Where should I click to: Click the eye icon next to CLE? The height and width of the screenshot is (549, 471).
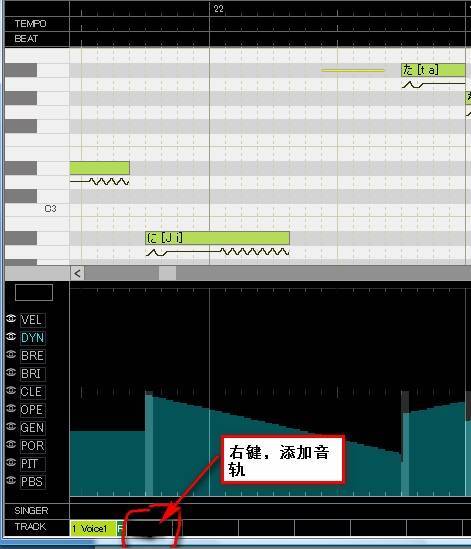(x=11, y=391)
